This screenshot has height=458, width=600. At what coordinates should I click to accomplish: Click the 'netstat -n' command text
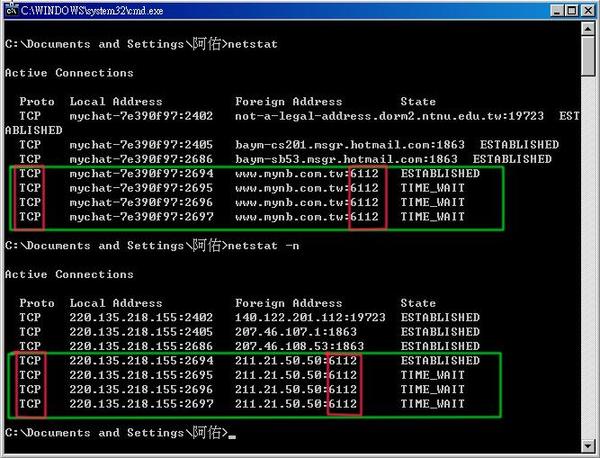tap(263, 246)
